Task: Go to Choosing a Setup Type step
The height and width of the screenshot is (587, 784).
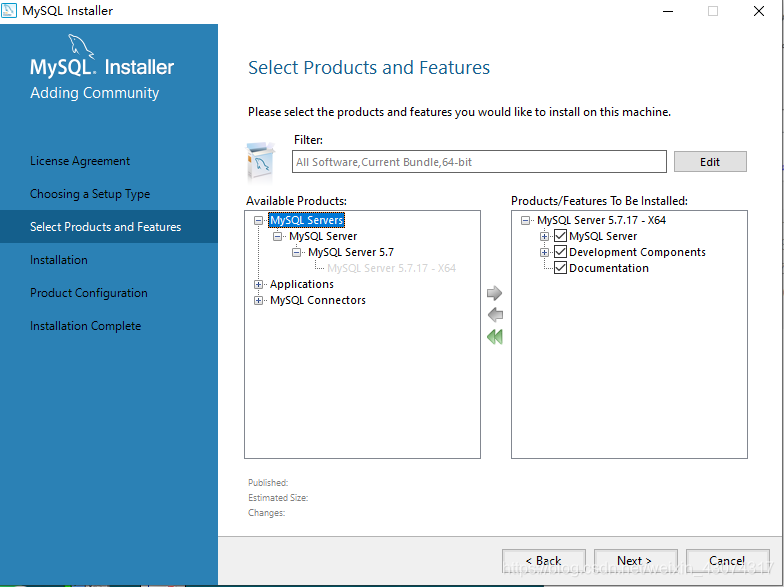Action: [x=90, y=194]
